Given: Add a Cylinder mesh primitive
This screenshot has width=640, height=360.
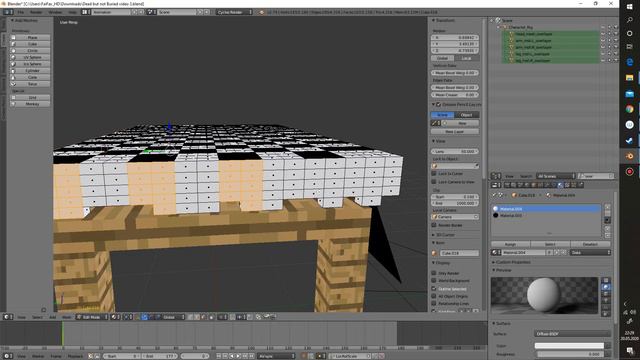Looking at the screenshot, I should coord(30,71).
